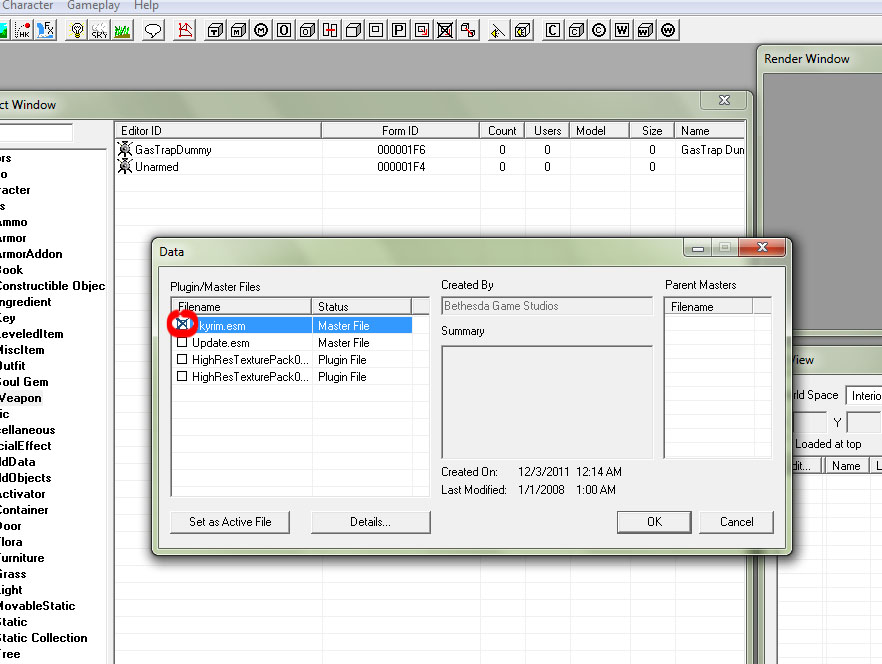Click the crossed-out box toolbar icon
The image size is (882, 664).
[x=445, y=30]
